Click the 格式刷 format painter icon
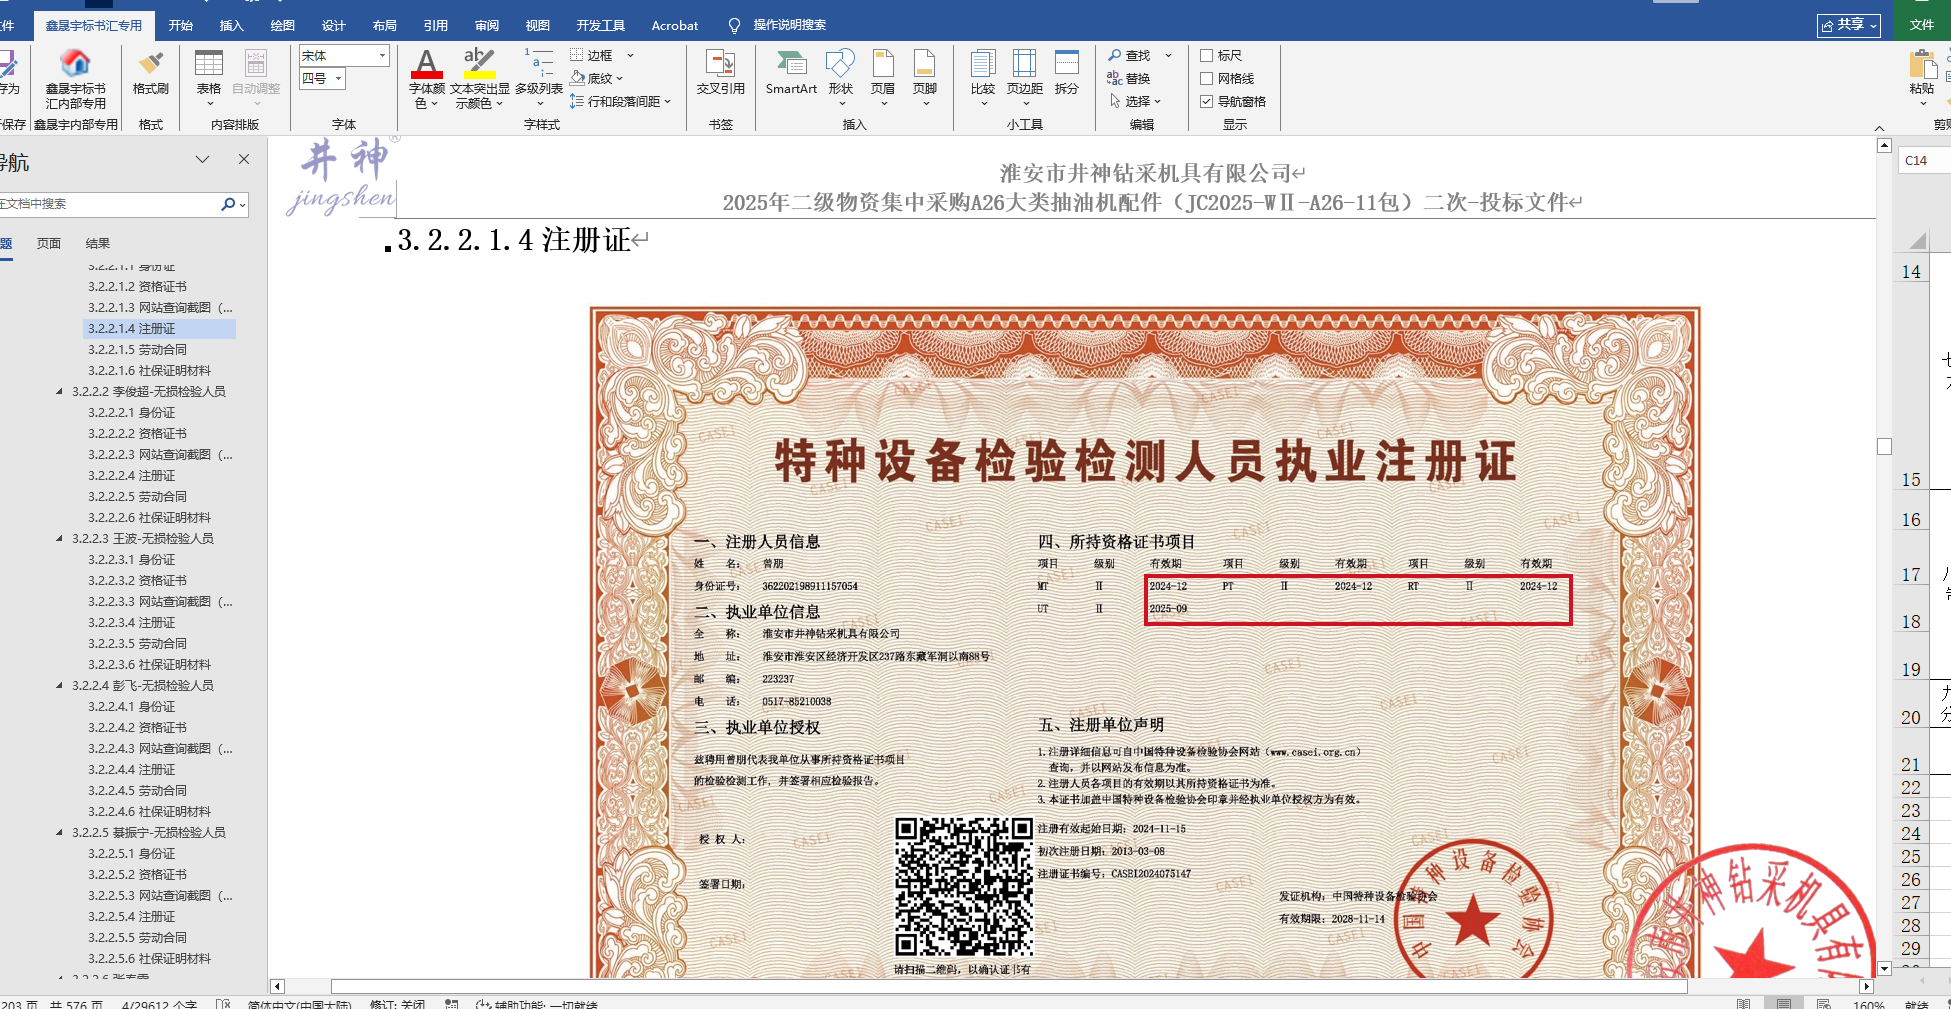 [x=151, y=66]
